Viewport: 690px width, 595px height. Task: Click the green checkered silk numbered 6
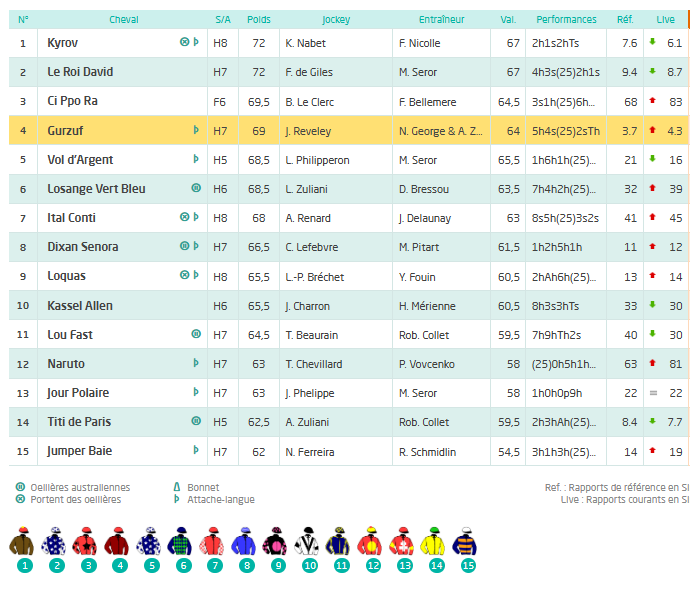tap(182, 543)
